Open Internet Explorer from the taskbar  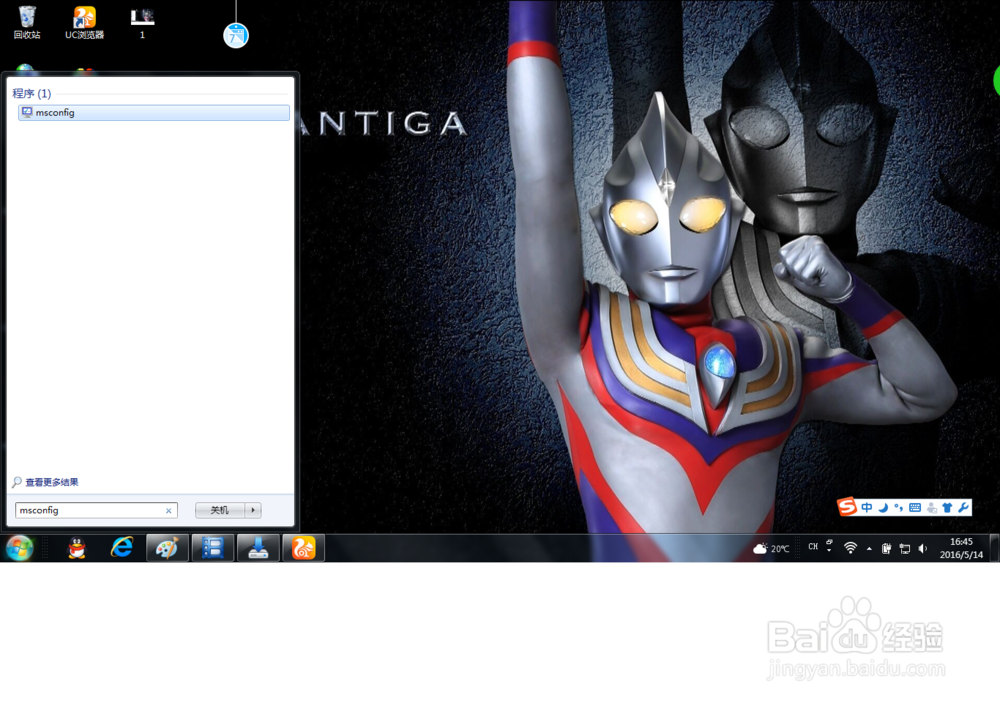pos(122,548)
